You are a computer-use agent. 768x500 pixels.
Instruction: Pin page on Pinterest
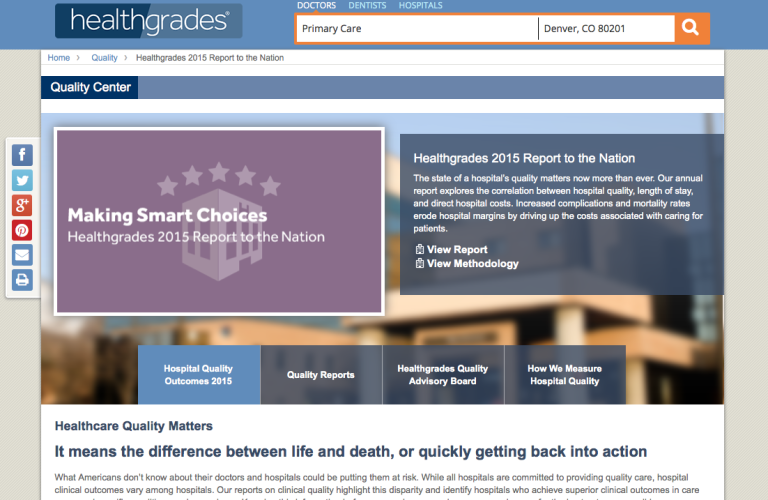[x=22, y=230]
